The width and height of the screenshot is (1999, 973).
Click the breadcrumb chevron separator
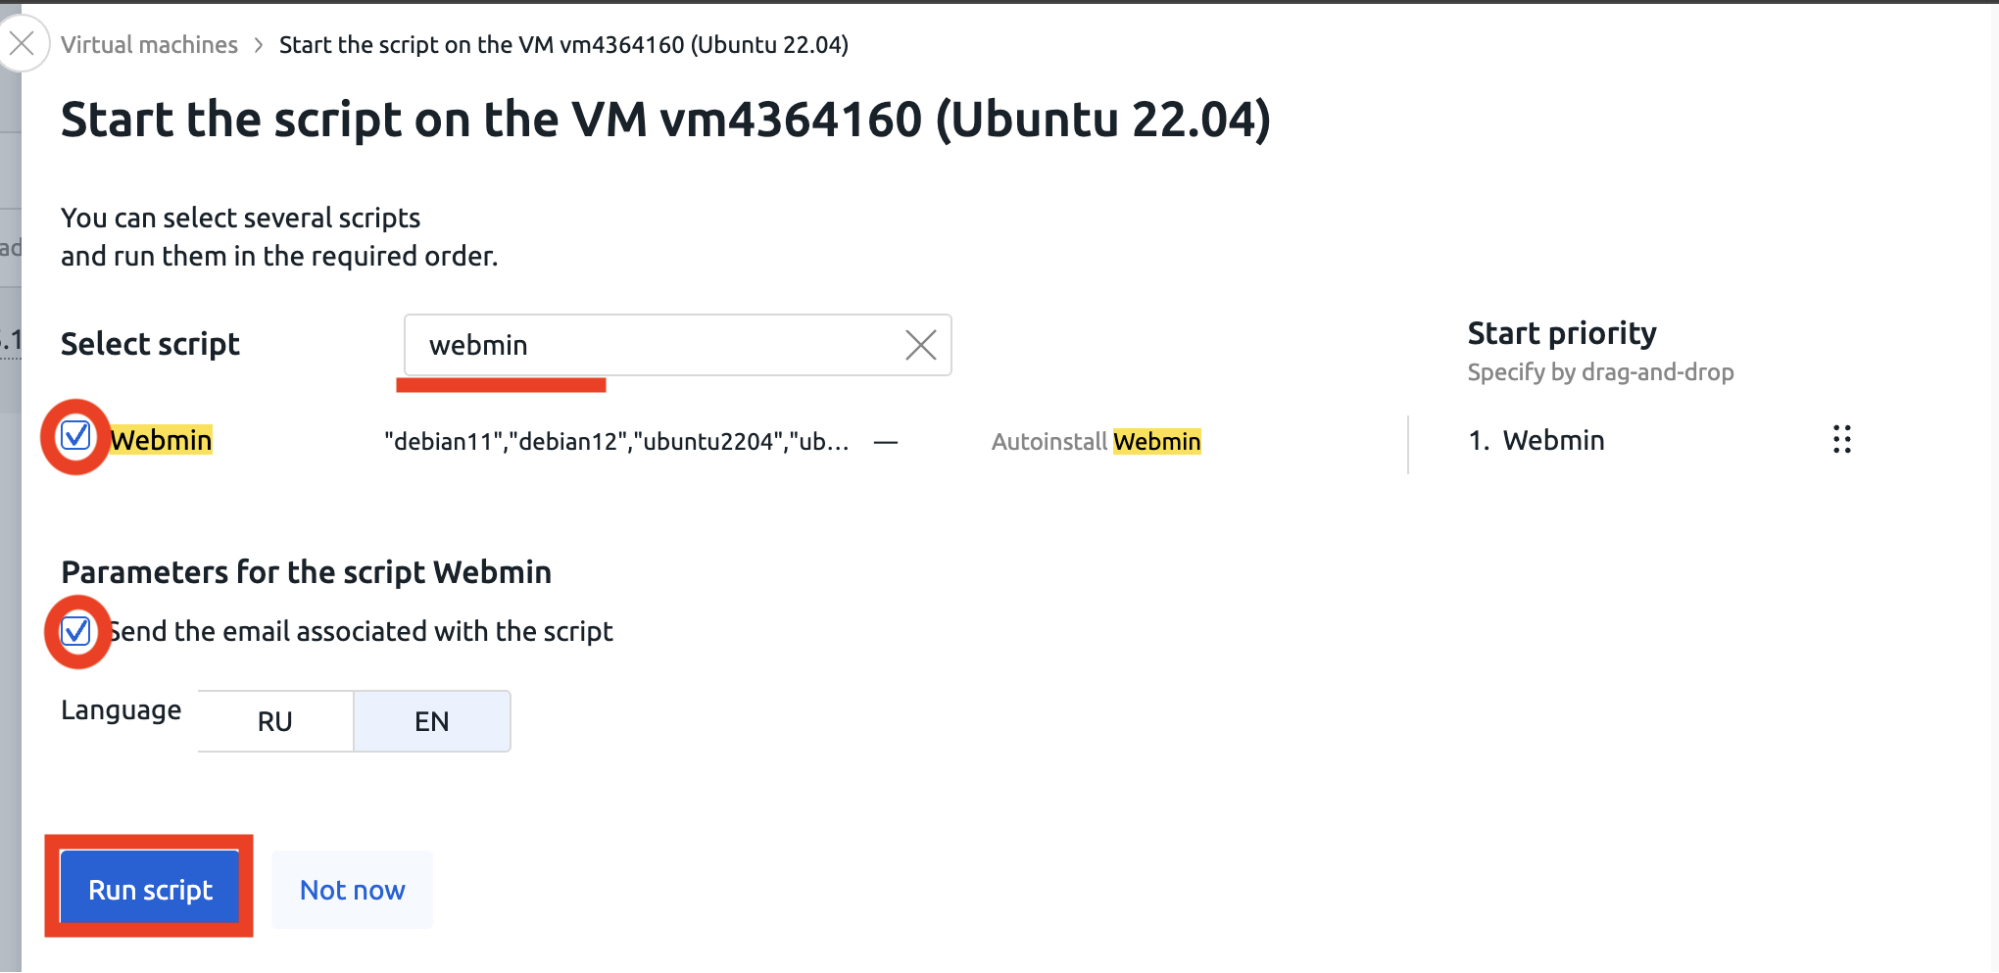(x=259, y=45)
